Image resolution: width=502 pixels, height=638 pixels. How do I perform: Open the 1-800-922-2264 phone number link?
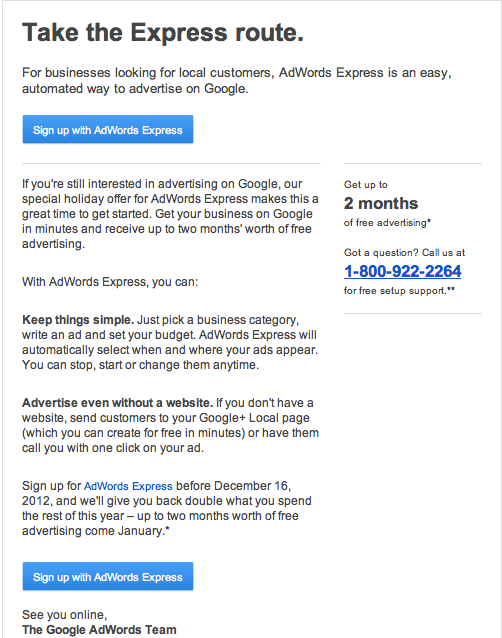tap(402, 271)
